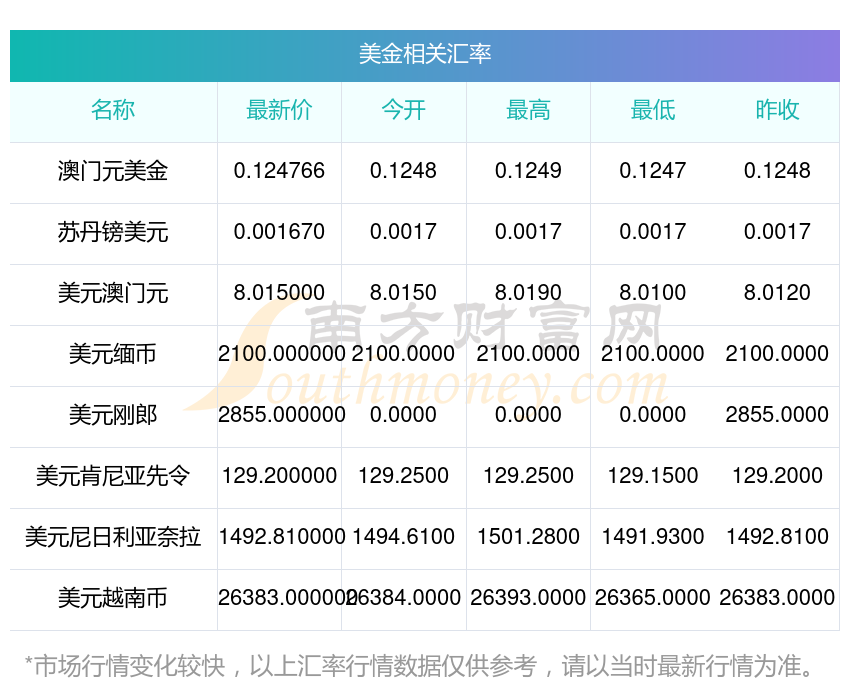
Task: Click the value 1492.810000
Action: [281, 538]
